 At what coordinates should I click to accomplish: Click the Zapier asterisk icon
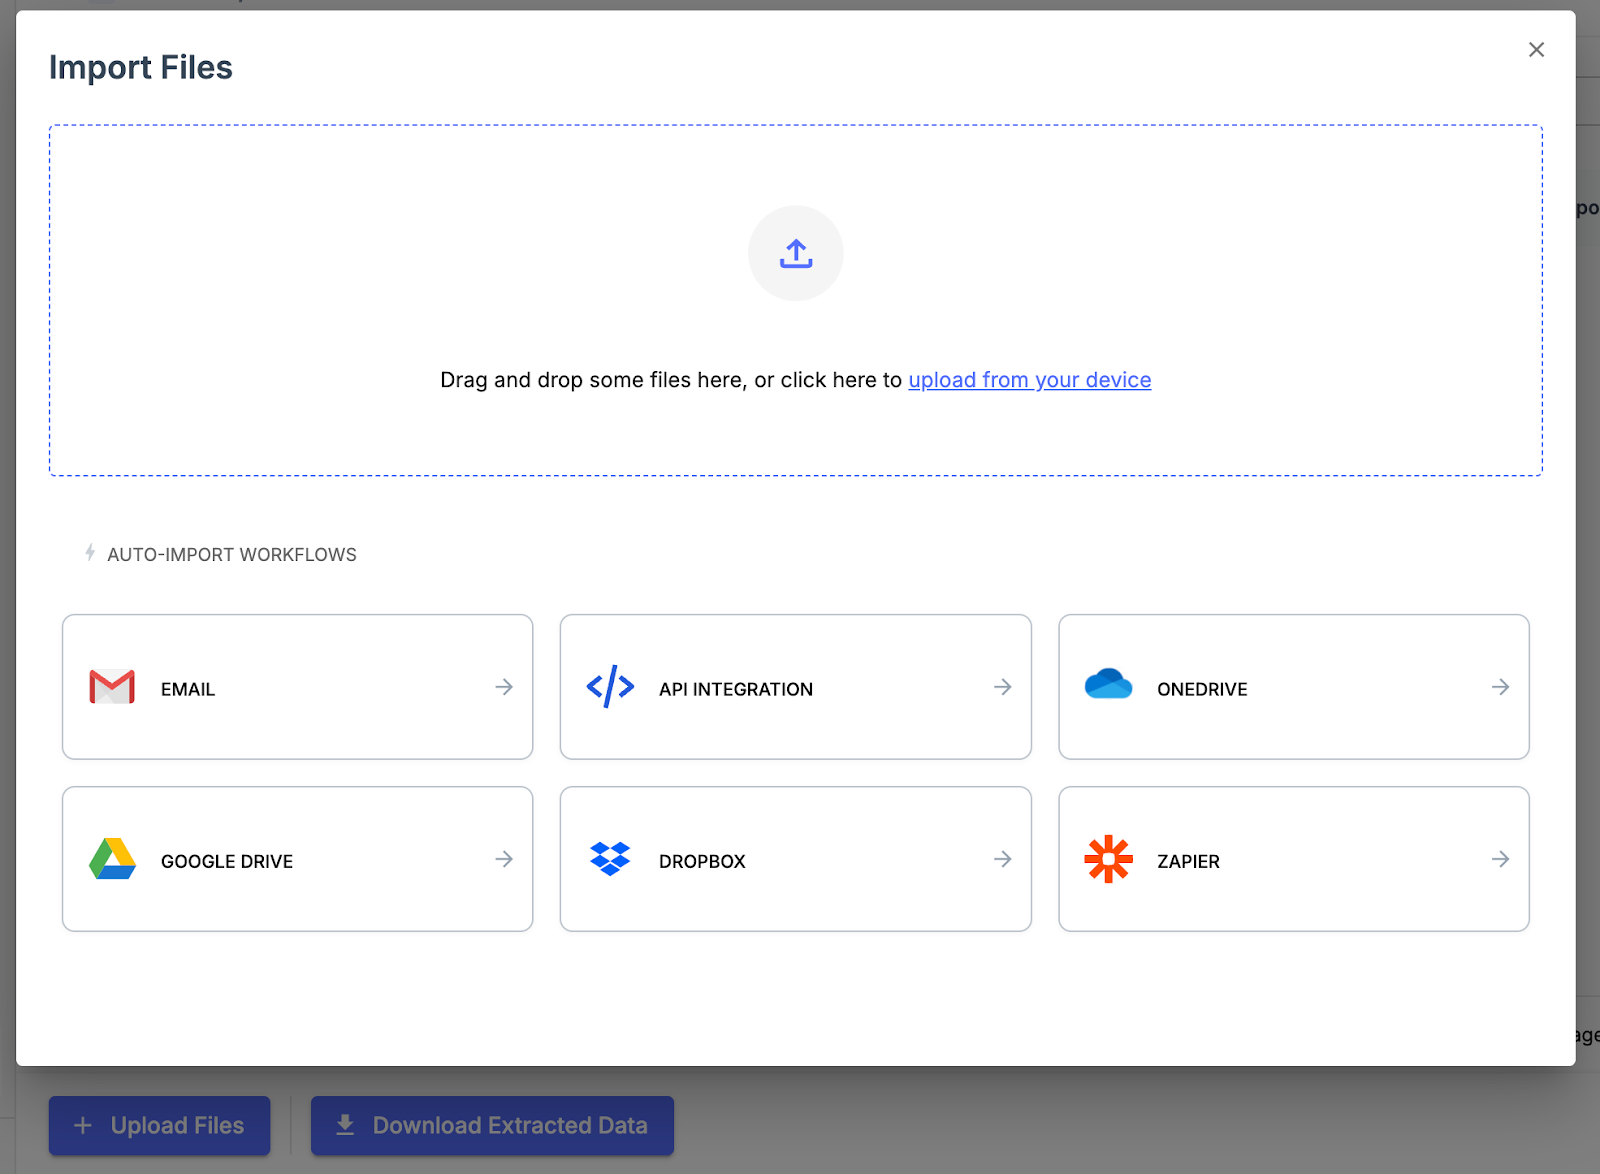pos(1109,858)
